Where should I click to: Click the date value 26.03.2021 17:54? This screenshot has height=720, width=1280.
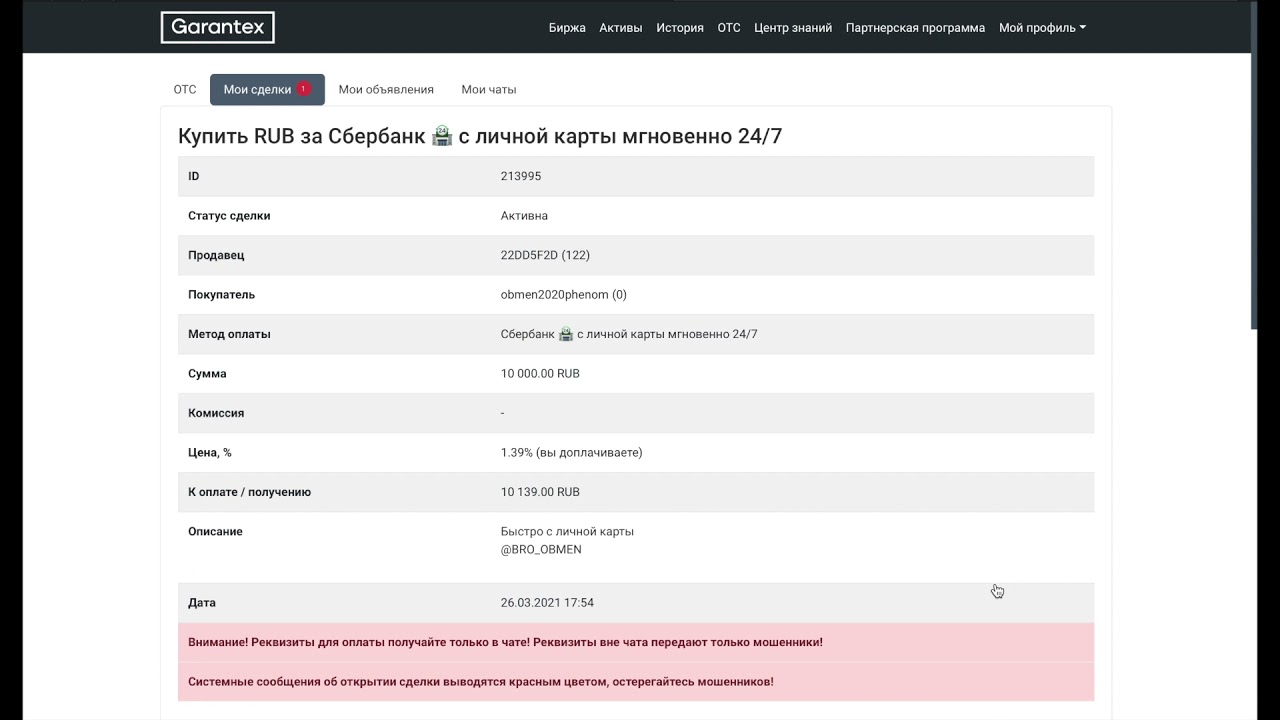click(547, 602)
